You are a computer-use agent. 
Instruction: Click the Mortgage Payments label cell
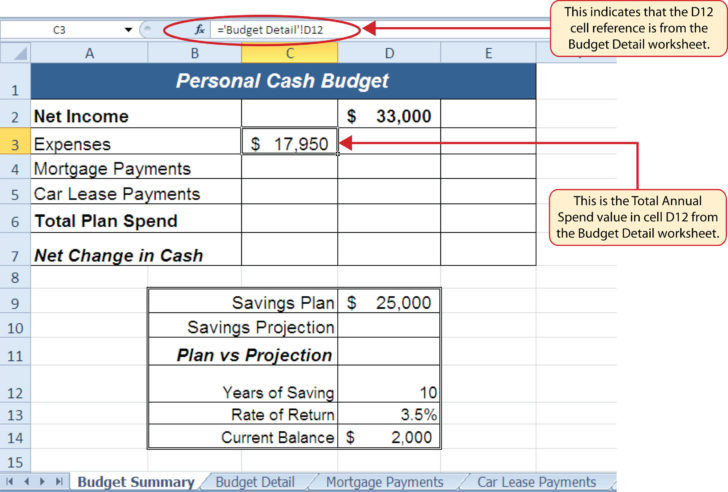(x=136, y=167)
